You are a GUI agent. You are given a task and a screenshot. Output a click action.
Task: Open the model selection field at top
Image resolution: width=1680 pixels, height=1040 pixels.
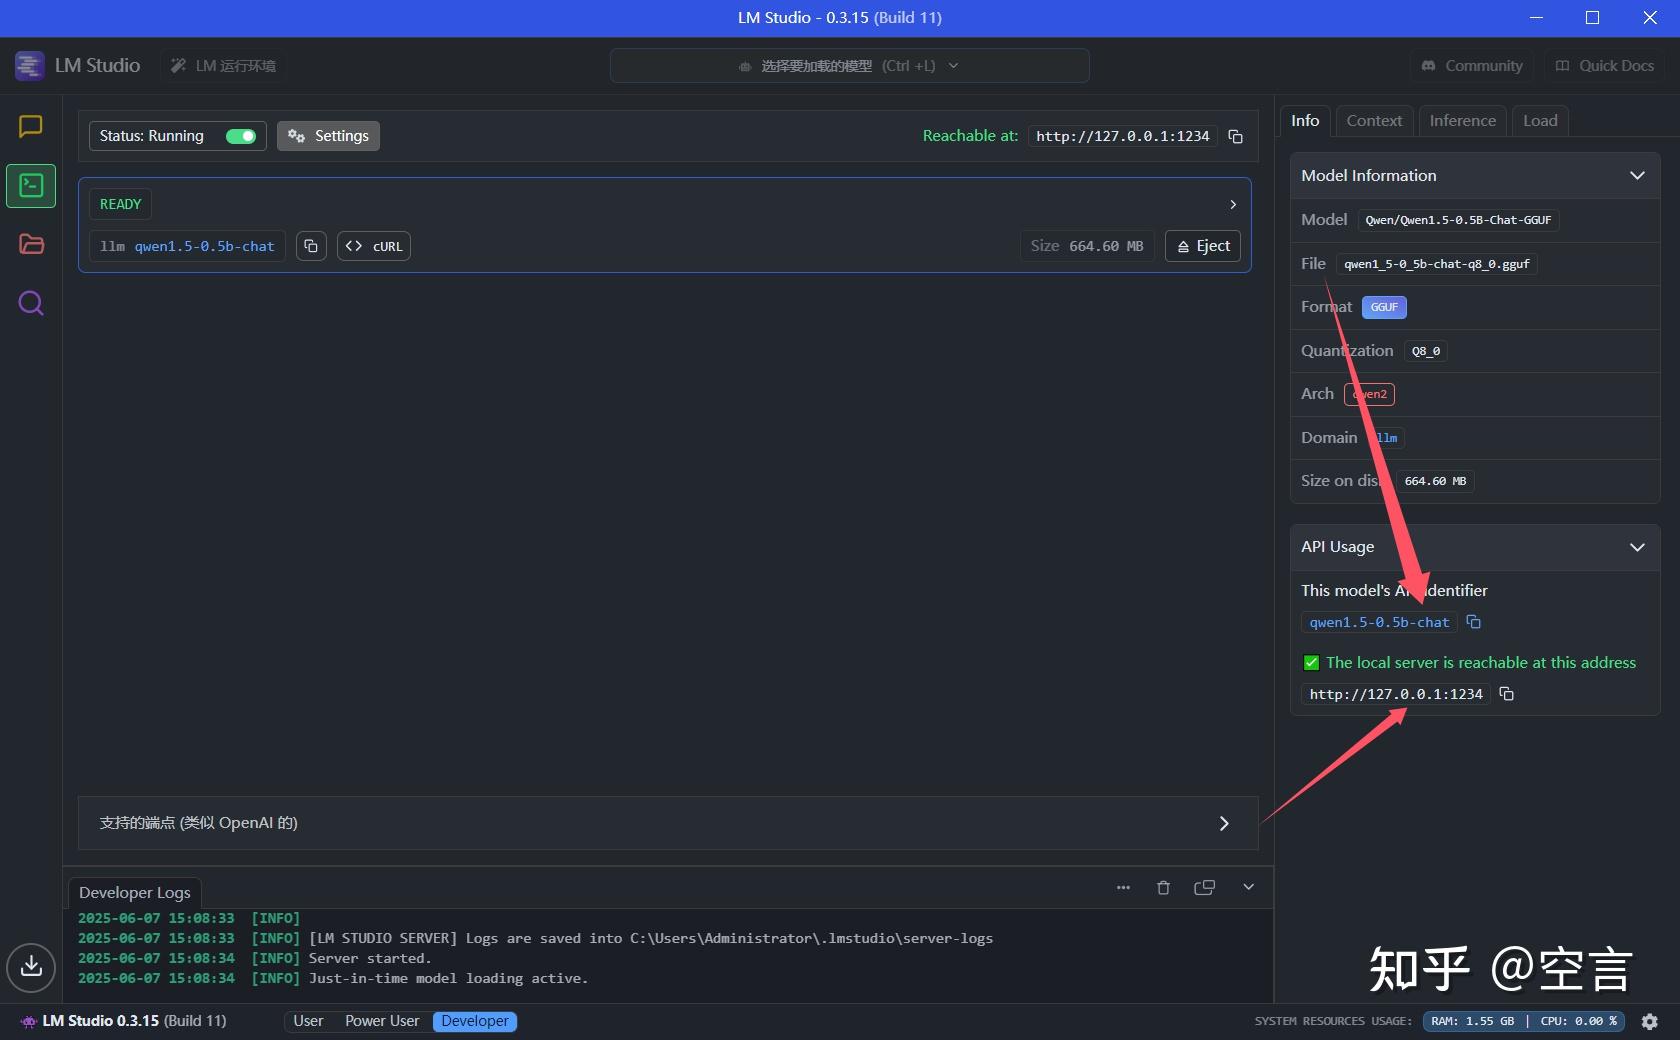pos(849,65)
